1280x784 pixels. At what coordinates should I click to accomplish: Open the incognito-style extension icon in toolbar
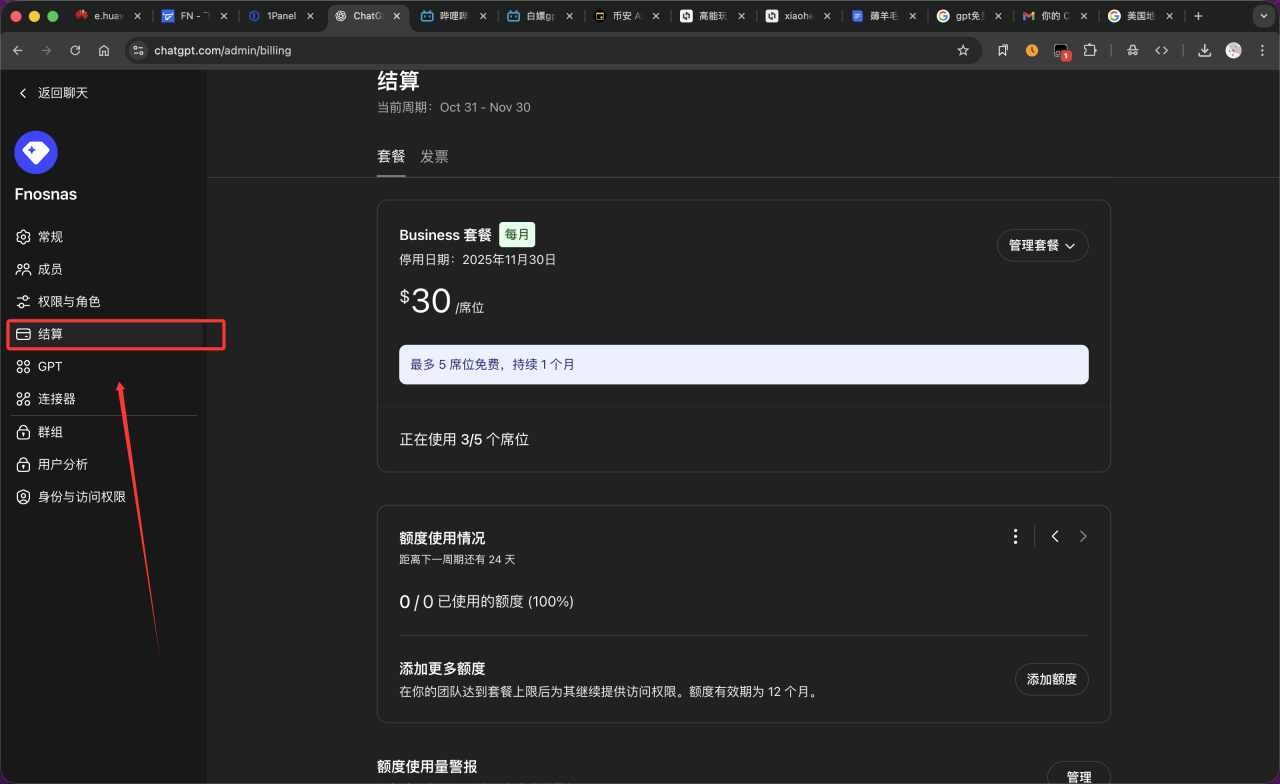point(1132,50)
